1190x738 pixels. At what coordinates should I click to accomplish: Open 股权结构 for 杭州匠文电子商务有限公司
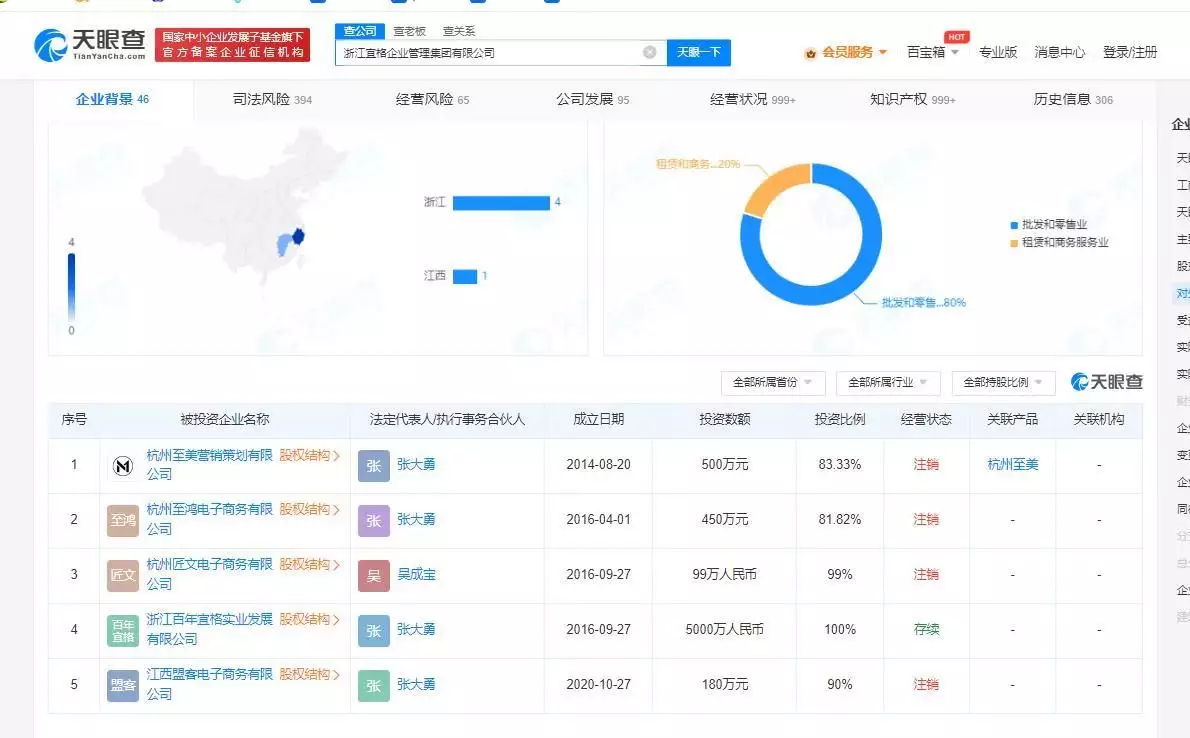click(x=309, y=565)
